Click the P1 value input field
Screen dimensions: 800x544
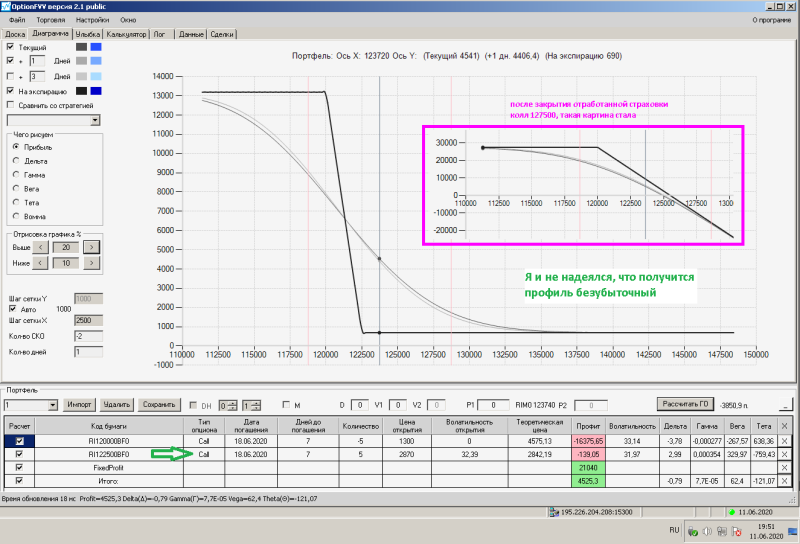click(493, 405)
